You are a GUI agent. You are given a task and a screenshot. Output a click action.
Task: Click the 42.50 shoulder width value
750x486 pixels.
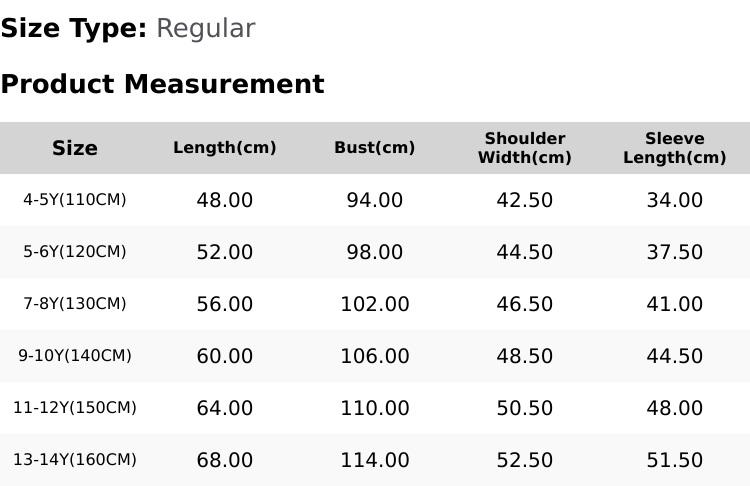pyautogui.click(x=525, y=200)
